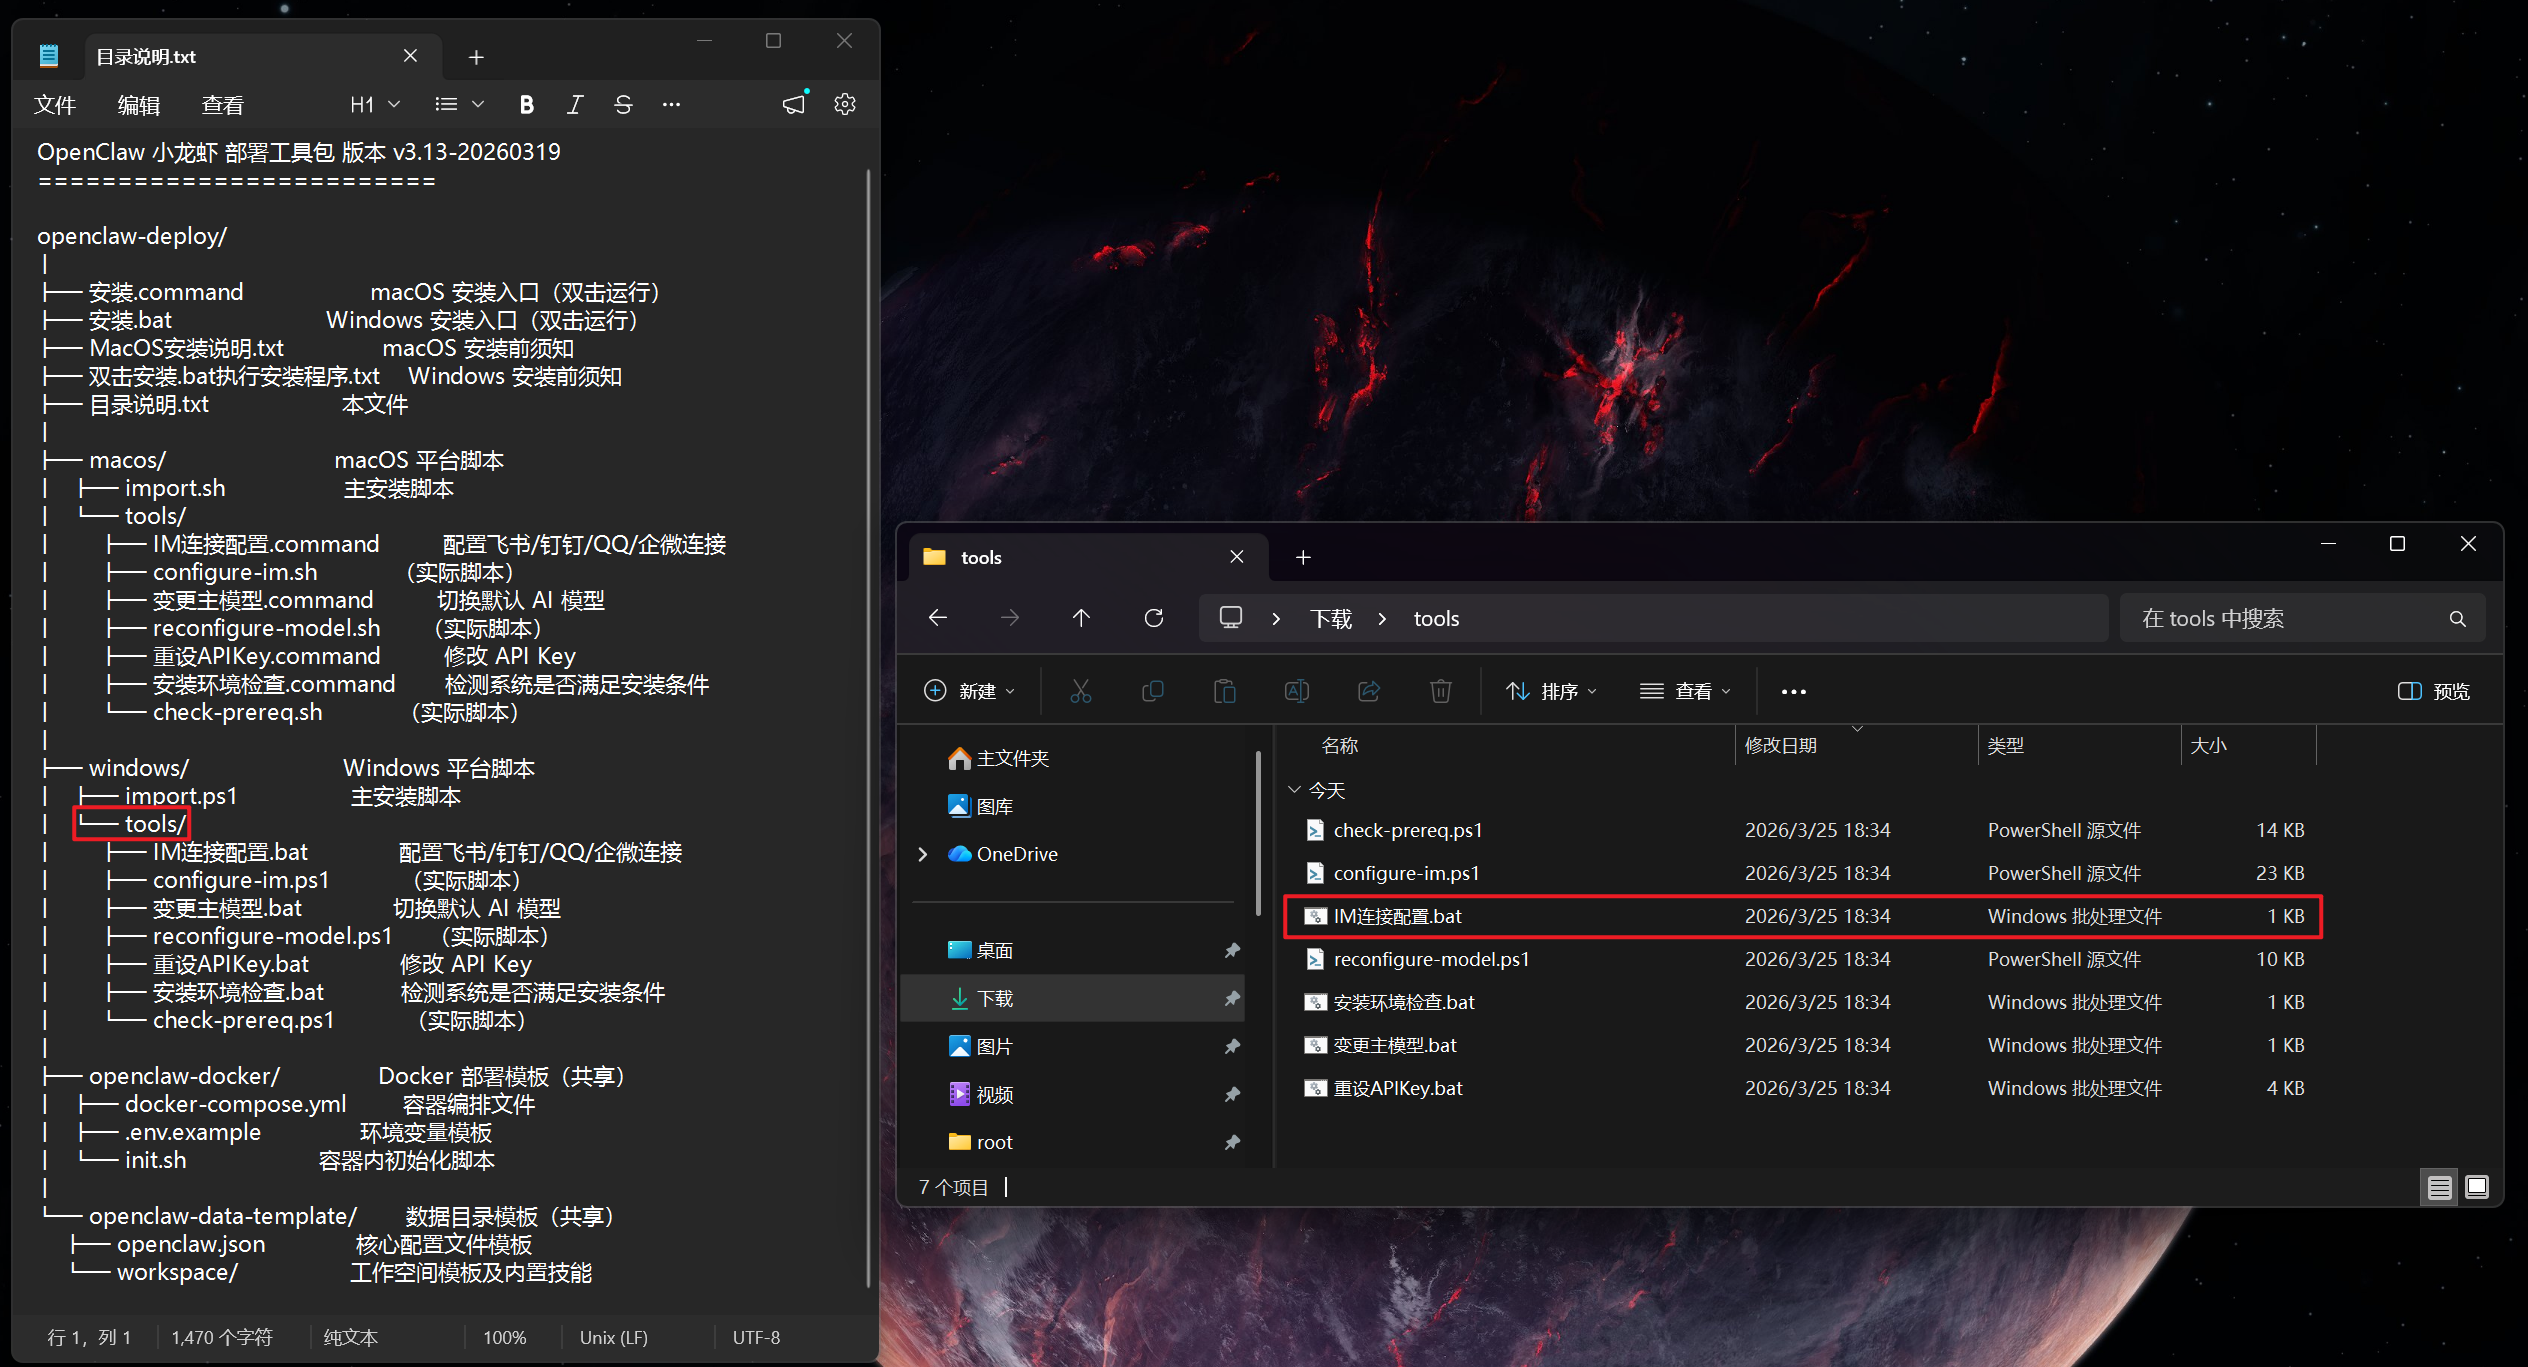Expand the OneDrive tree node

pos(922,854)
